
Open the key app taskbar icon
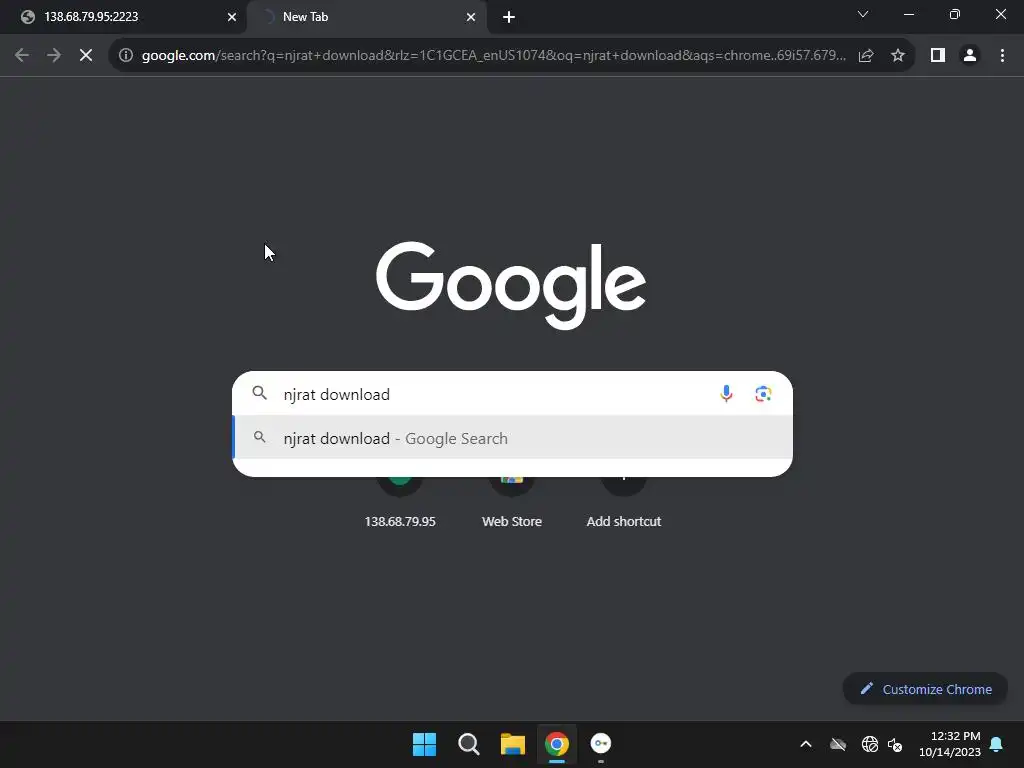click(x=601, y=744)
